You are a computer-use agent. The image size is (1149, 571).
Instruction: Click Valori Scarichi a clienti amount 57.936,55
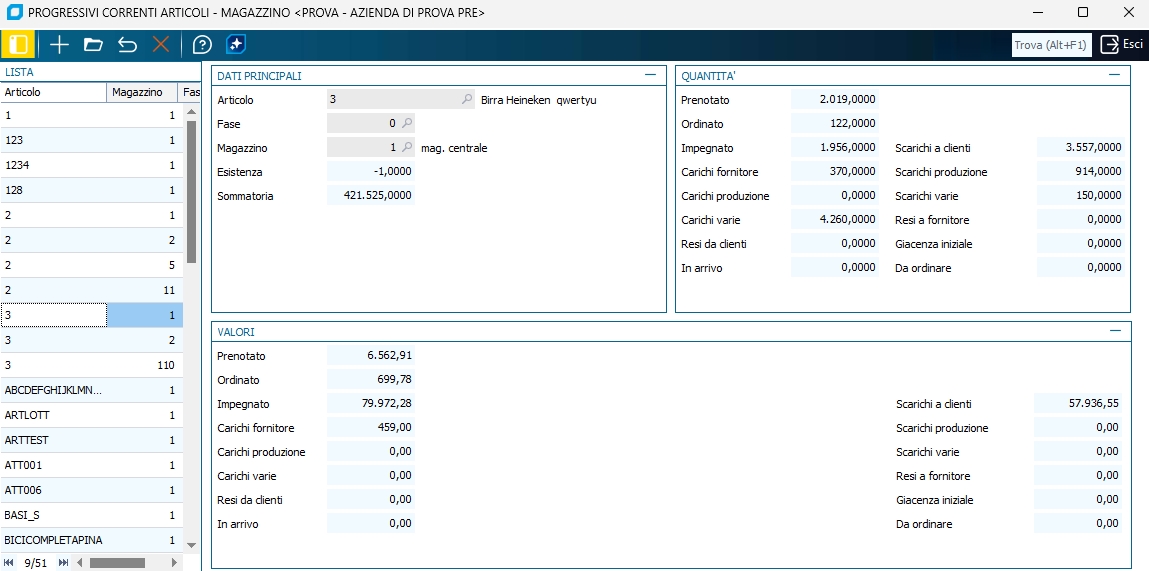click(x=1078, y=403)
